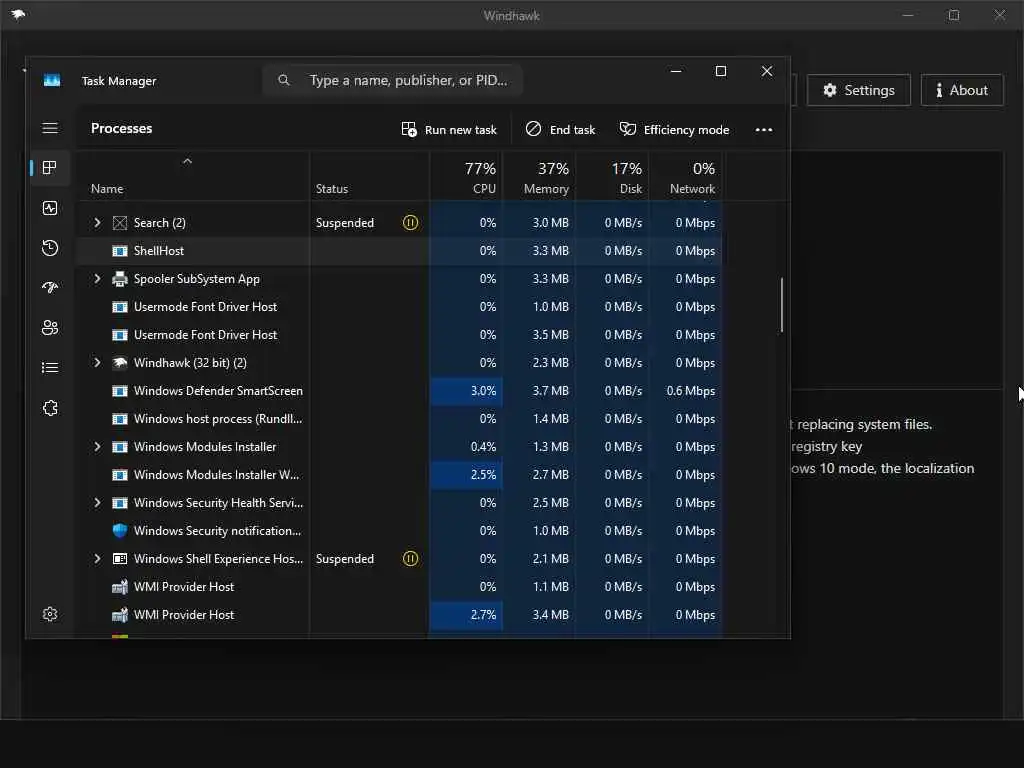Click the 0.6 Mbps network value

[690, 391]
